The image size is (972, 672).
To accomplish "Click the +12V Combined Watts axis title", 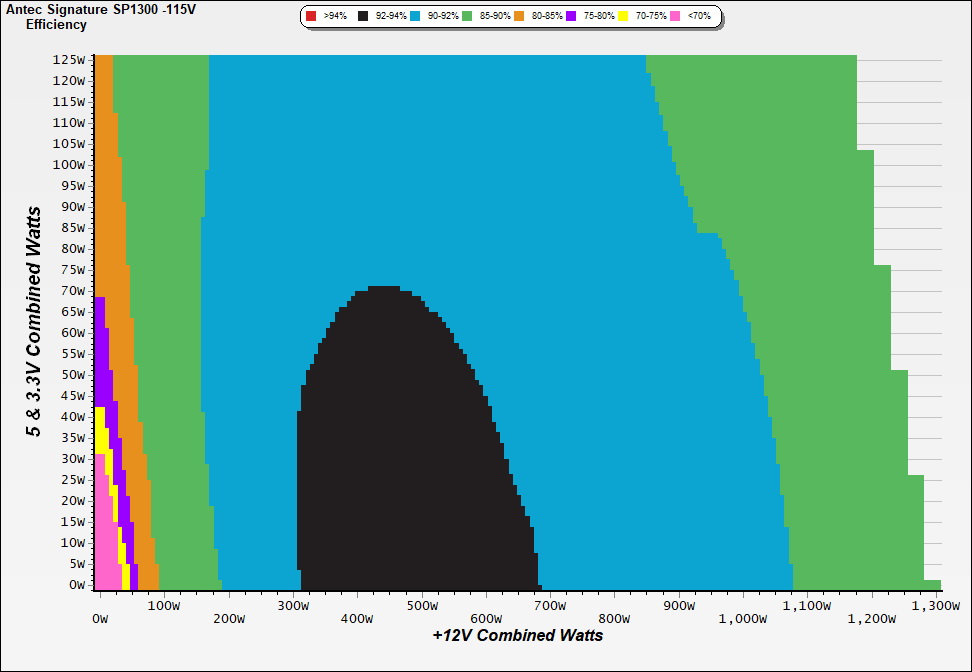I will coord(517,635).
